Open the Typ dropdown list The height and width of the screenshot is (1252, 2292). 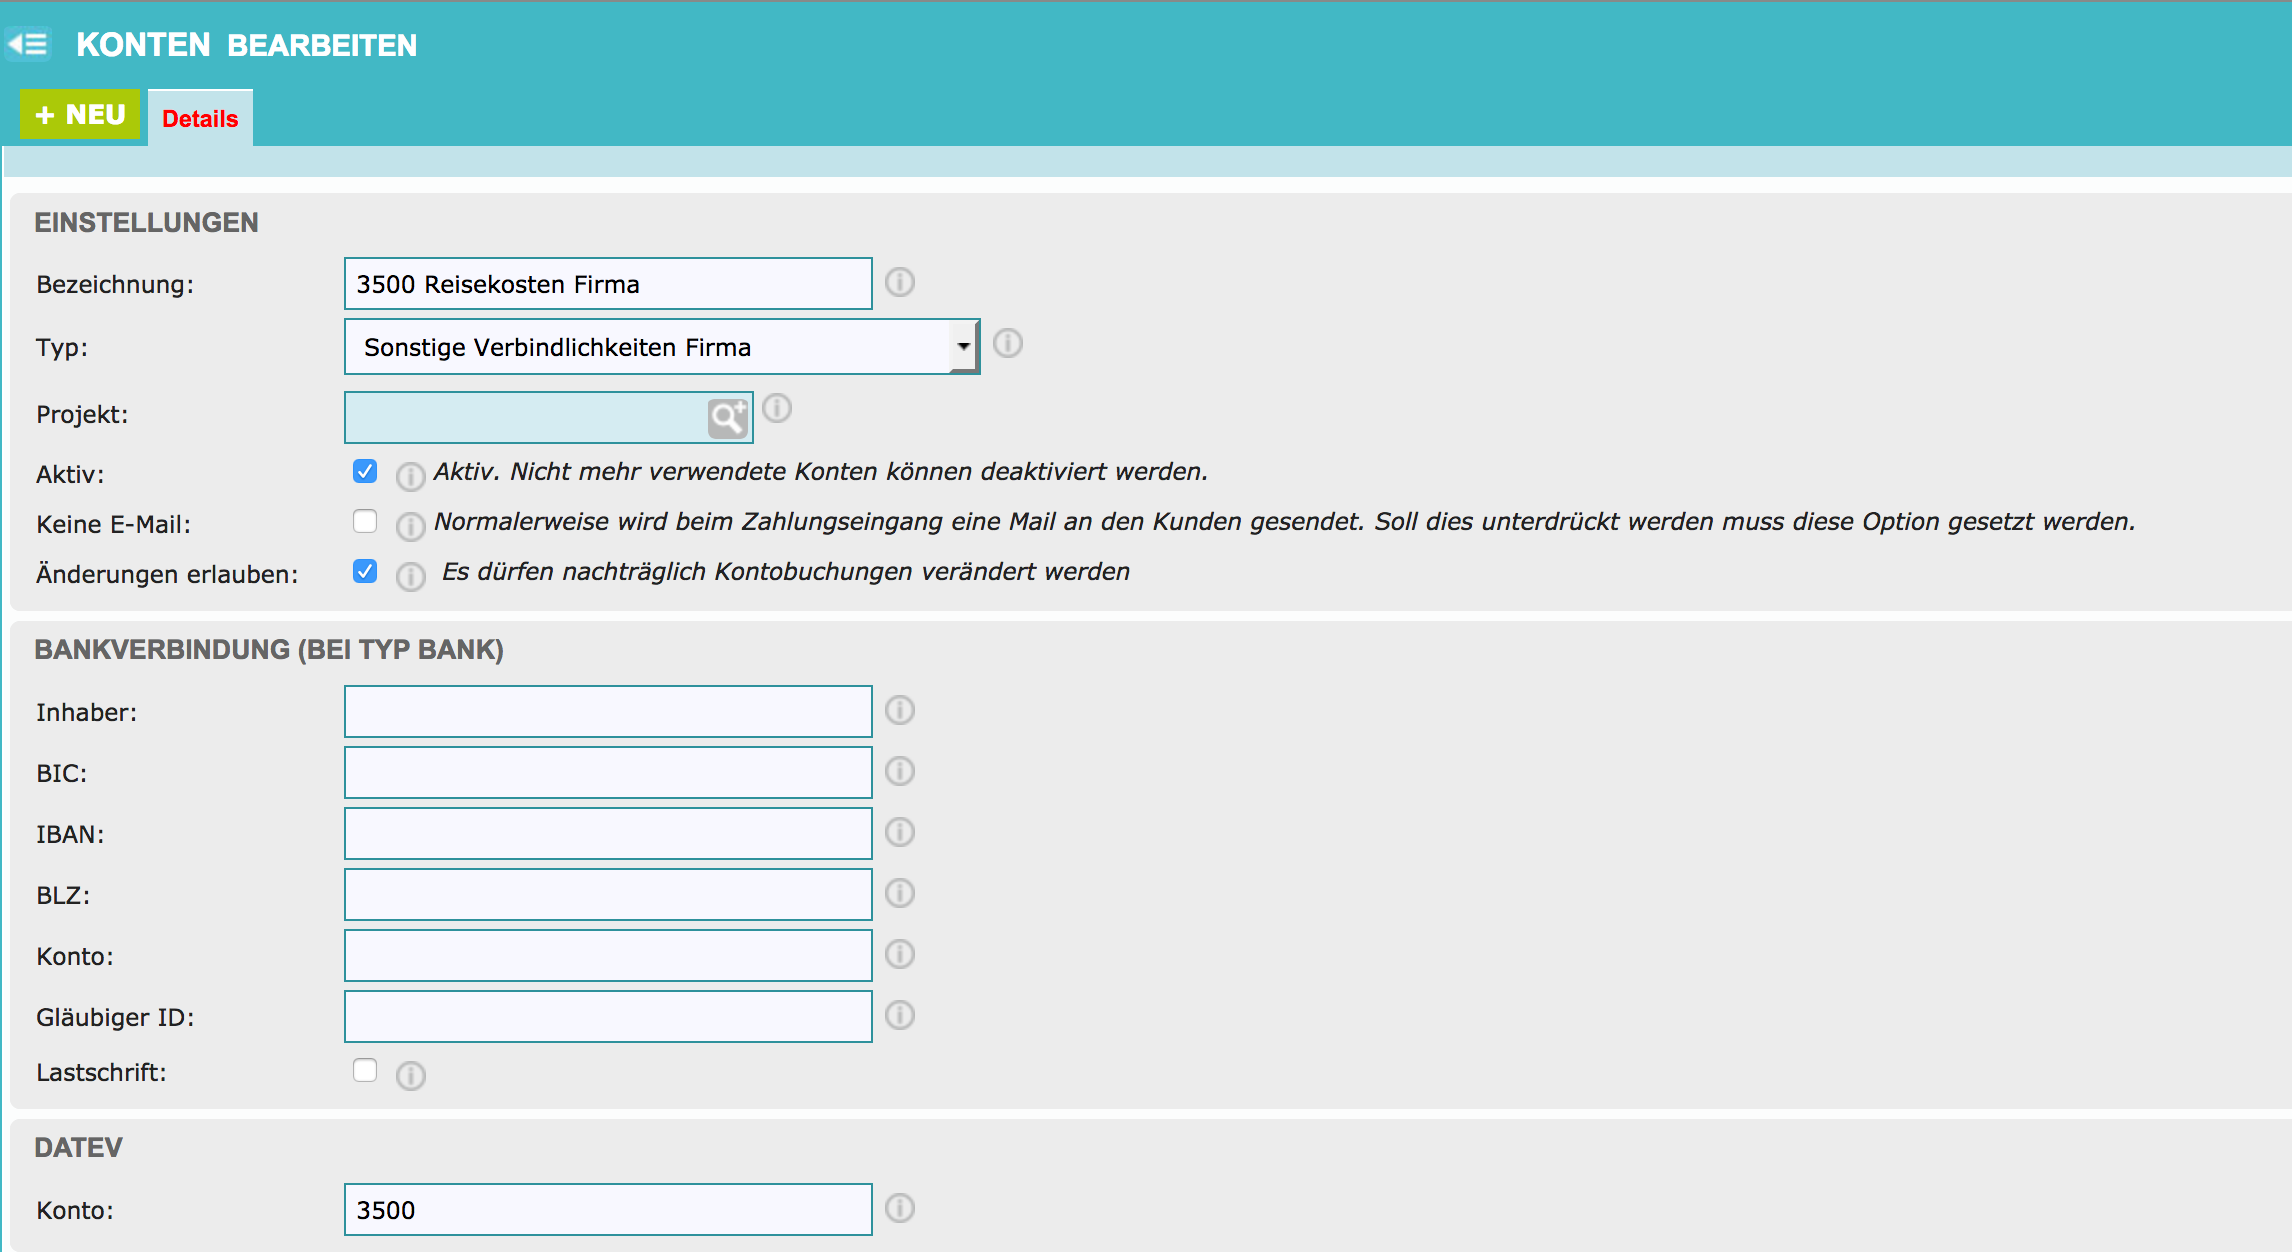tap(650, 347)
